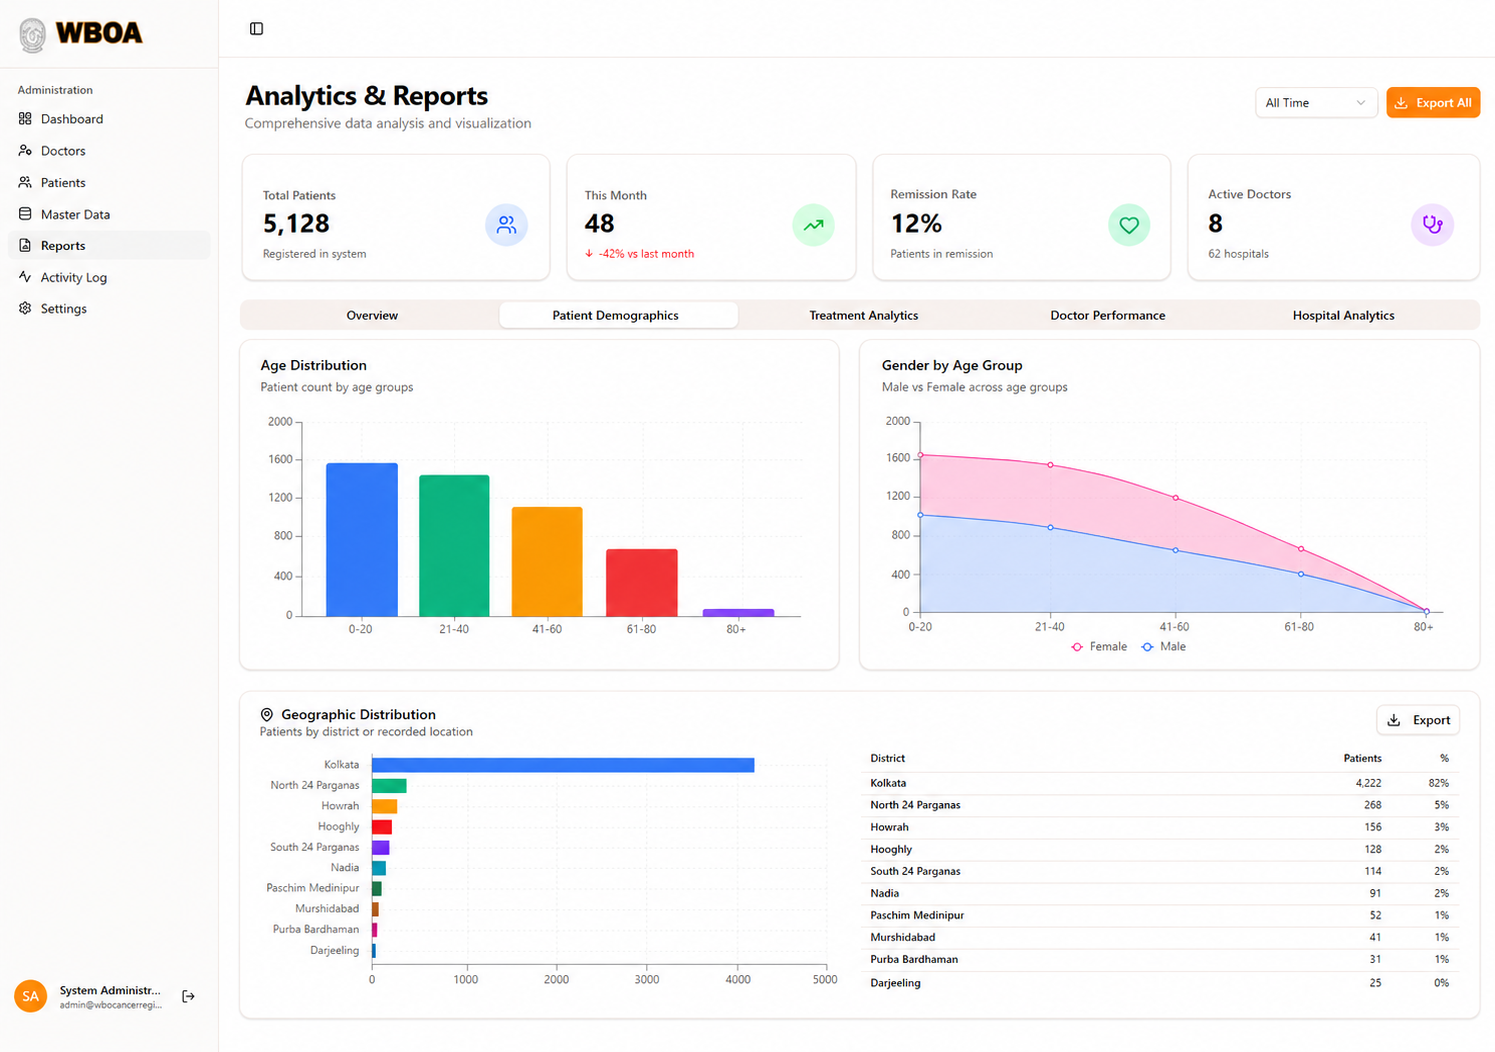Image resolution: width=1495 pixels, height=1052 pixels.
Task: Click the WBOA logo emblem
Action: [x=33, y=34]
